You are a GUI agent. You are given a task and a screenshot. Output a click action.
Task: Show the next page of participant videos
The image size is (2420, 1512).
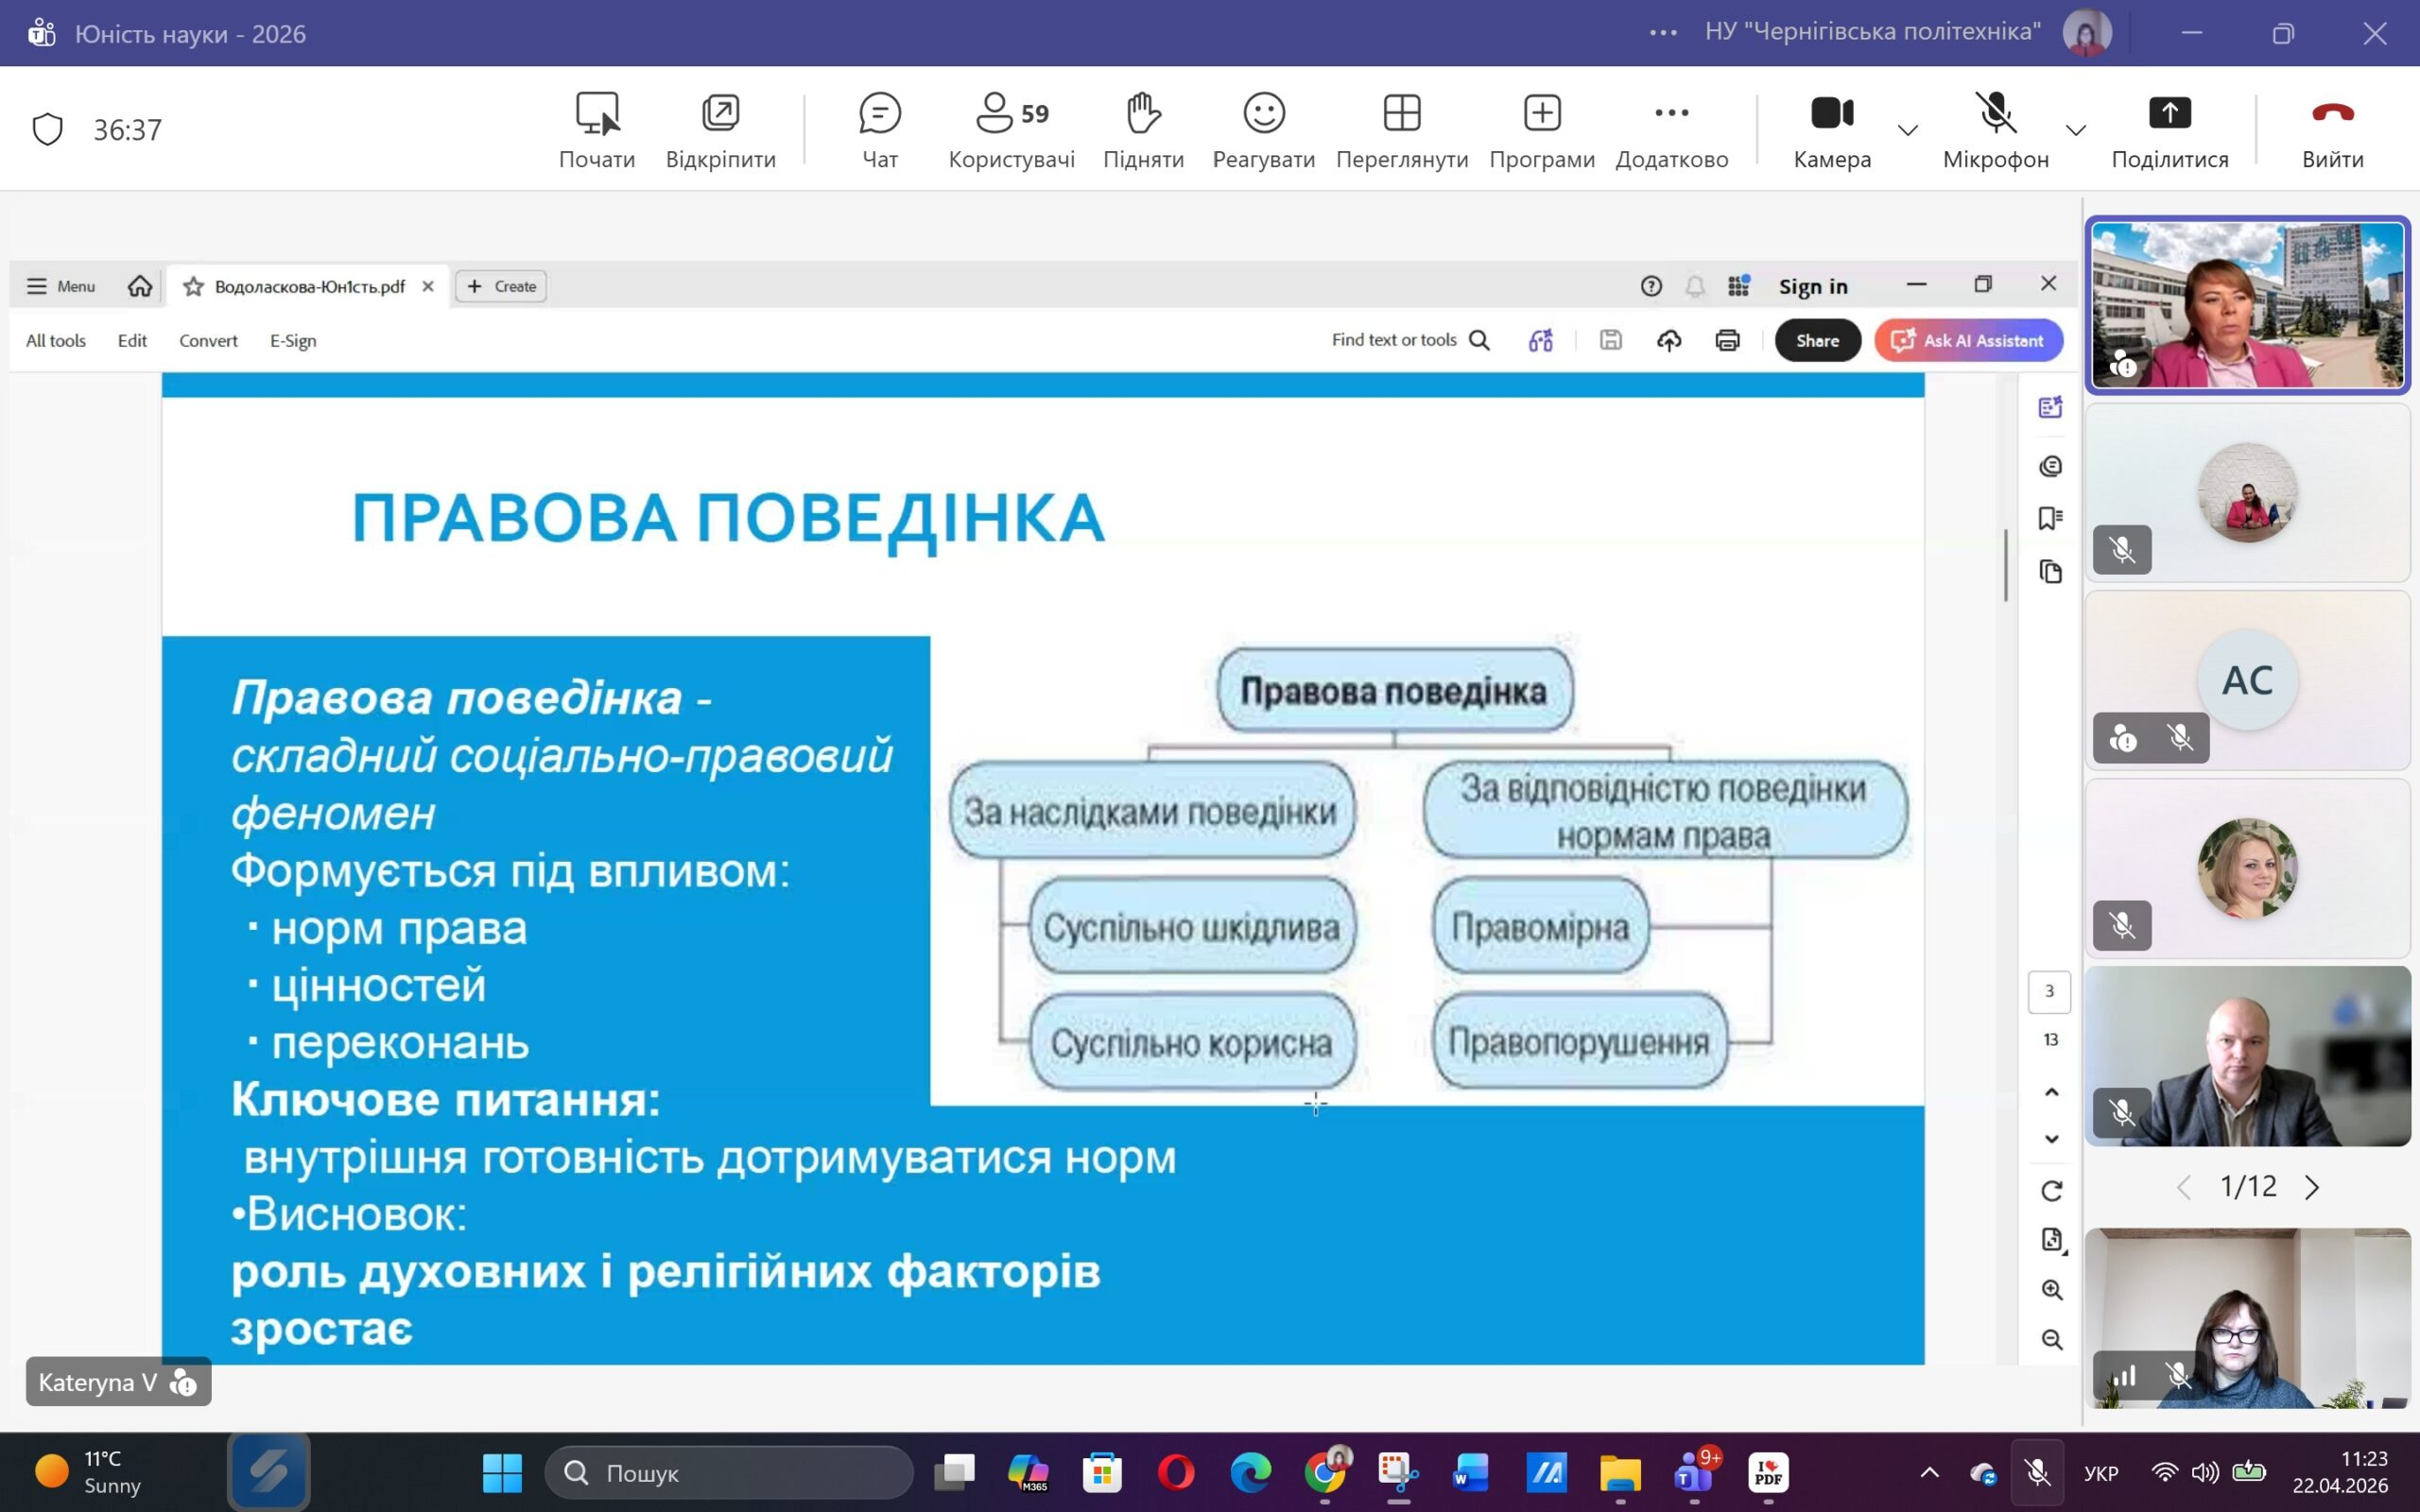click(2312, 1187)
